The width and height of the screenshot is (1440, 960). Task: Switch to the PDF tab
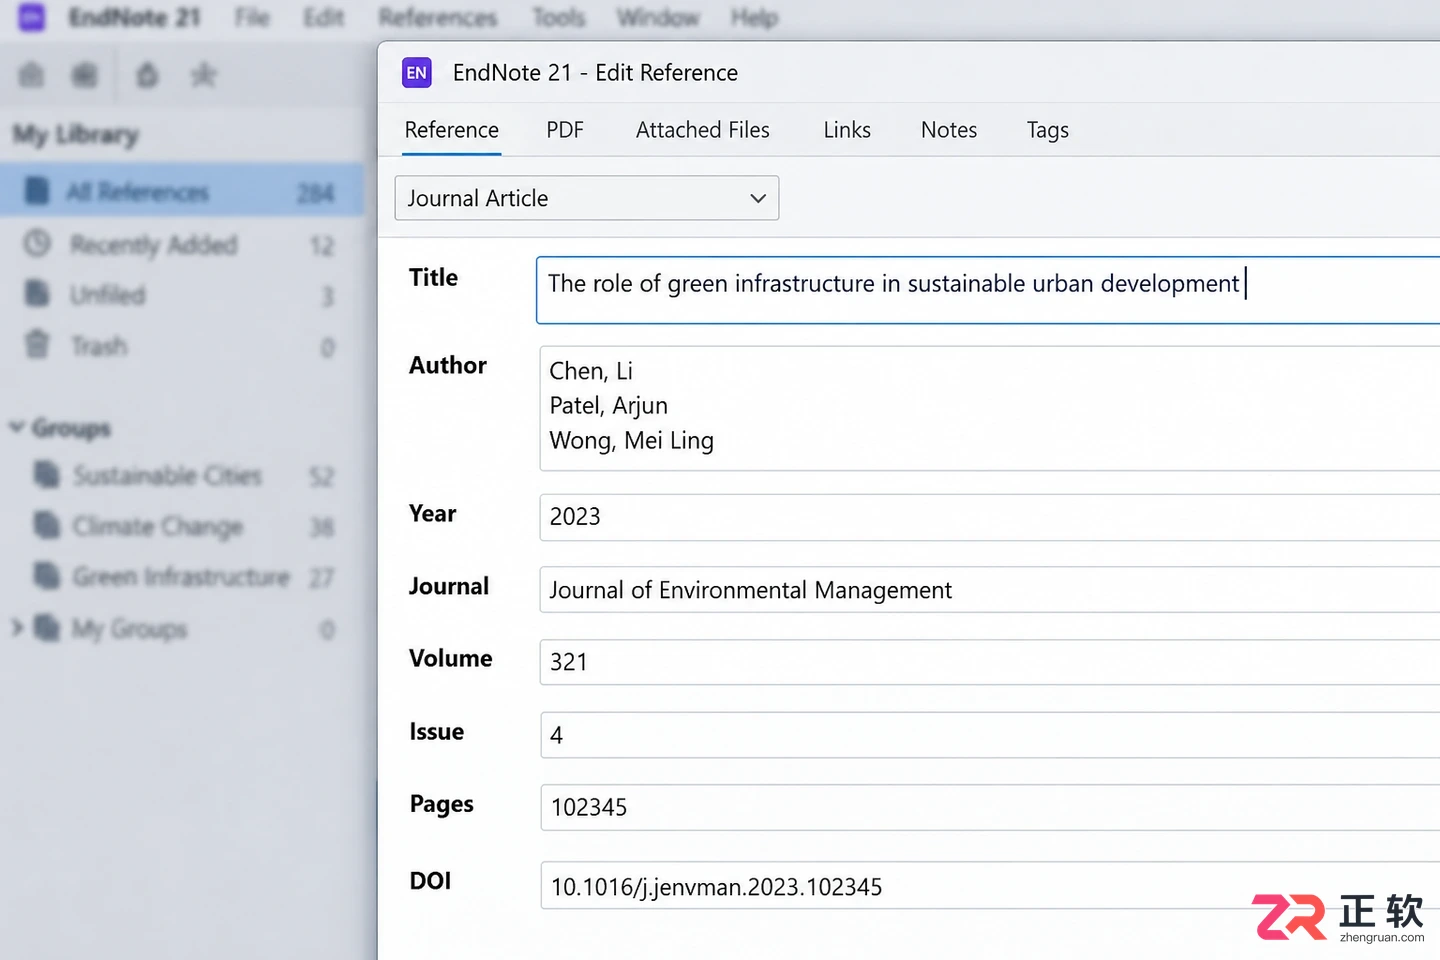(565, 130)
